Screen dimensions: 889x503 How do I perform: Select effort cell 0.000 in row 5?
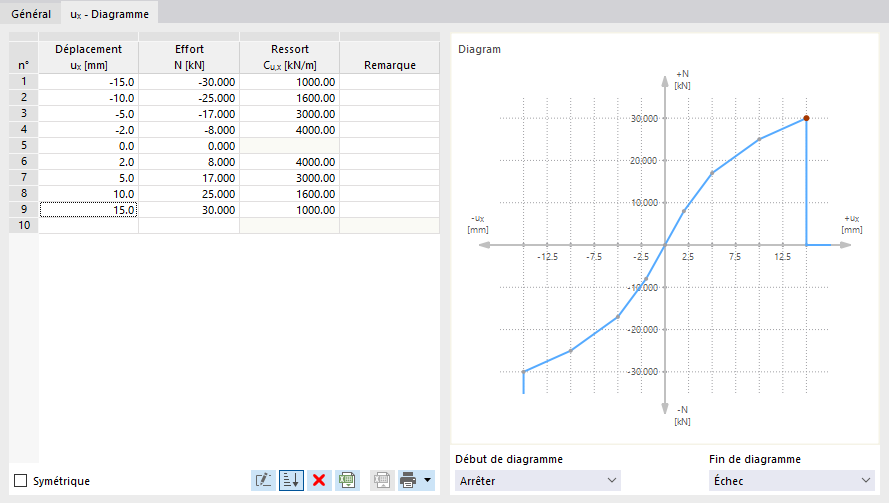coord(189,146)
